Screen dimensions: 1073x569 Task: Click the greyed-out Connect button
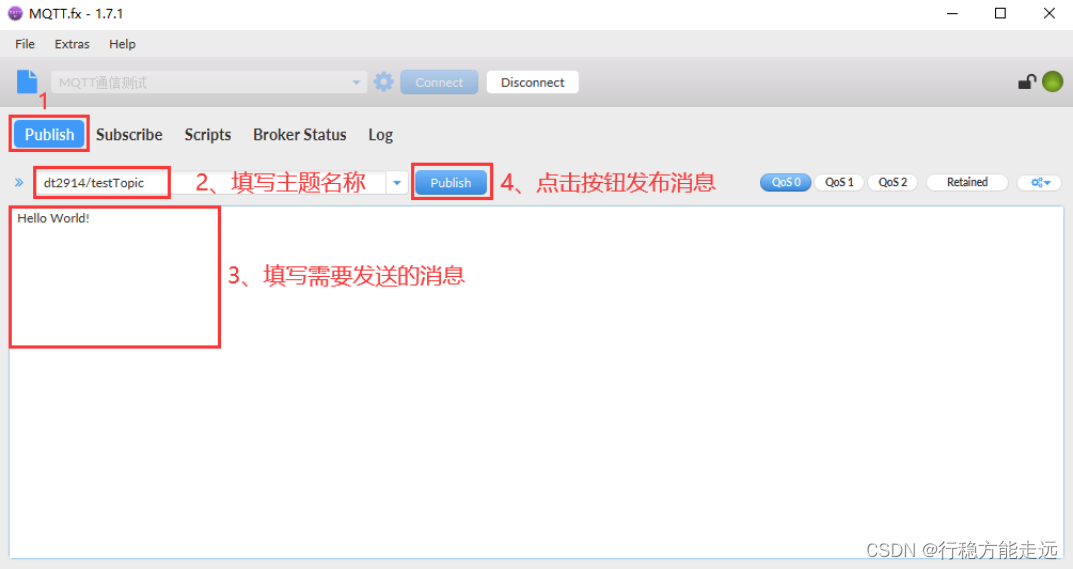(x=439, y=82)
